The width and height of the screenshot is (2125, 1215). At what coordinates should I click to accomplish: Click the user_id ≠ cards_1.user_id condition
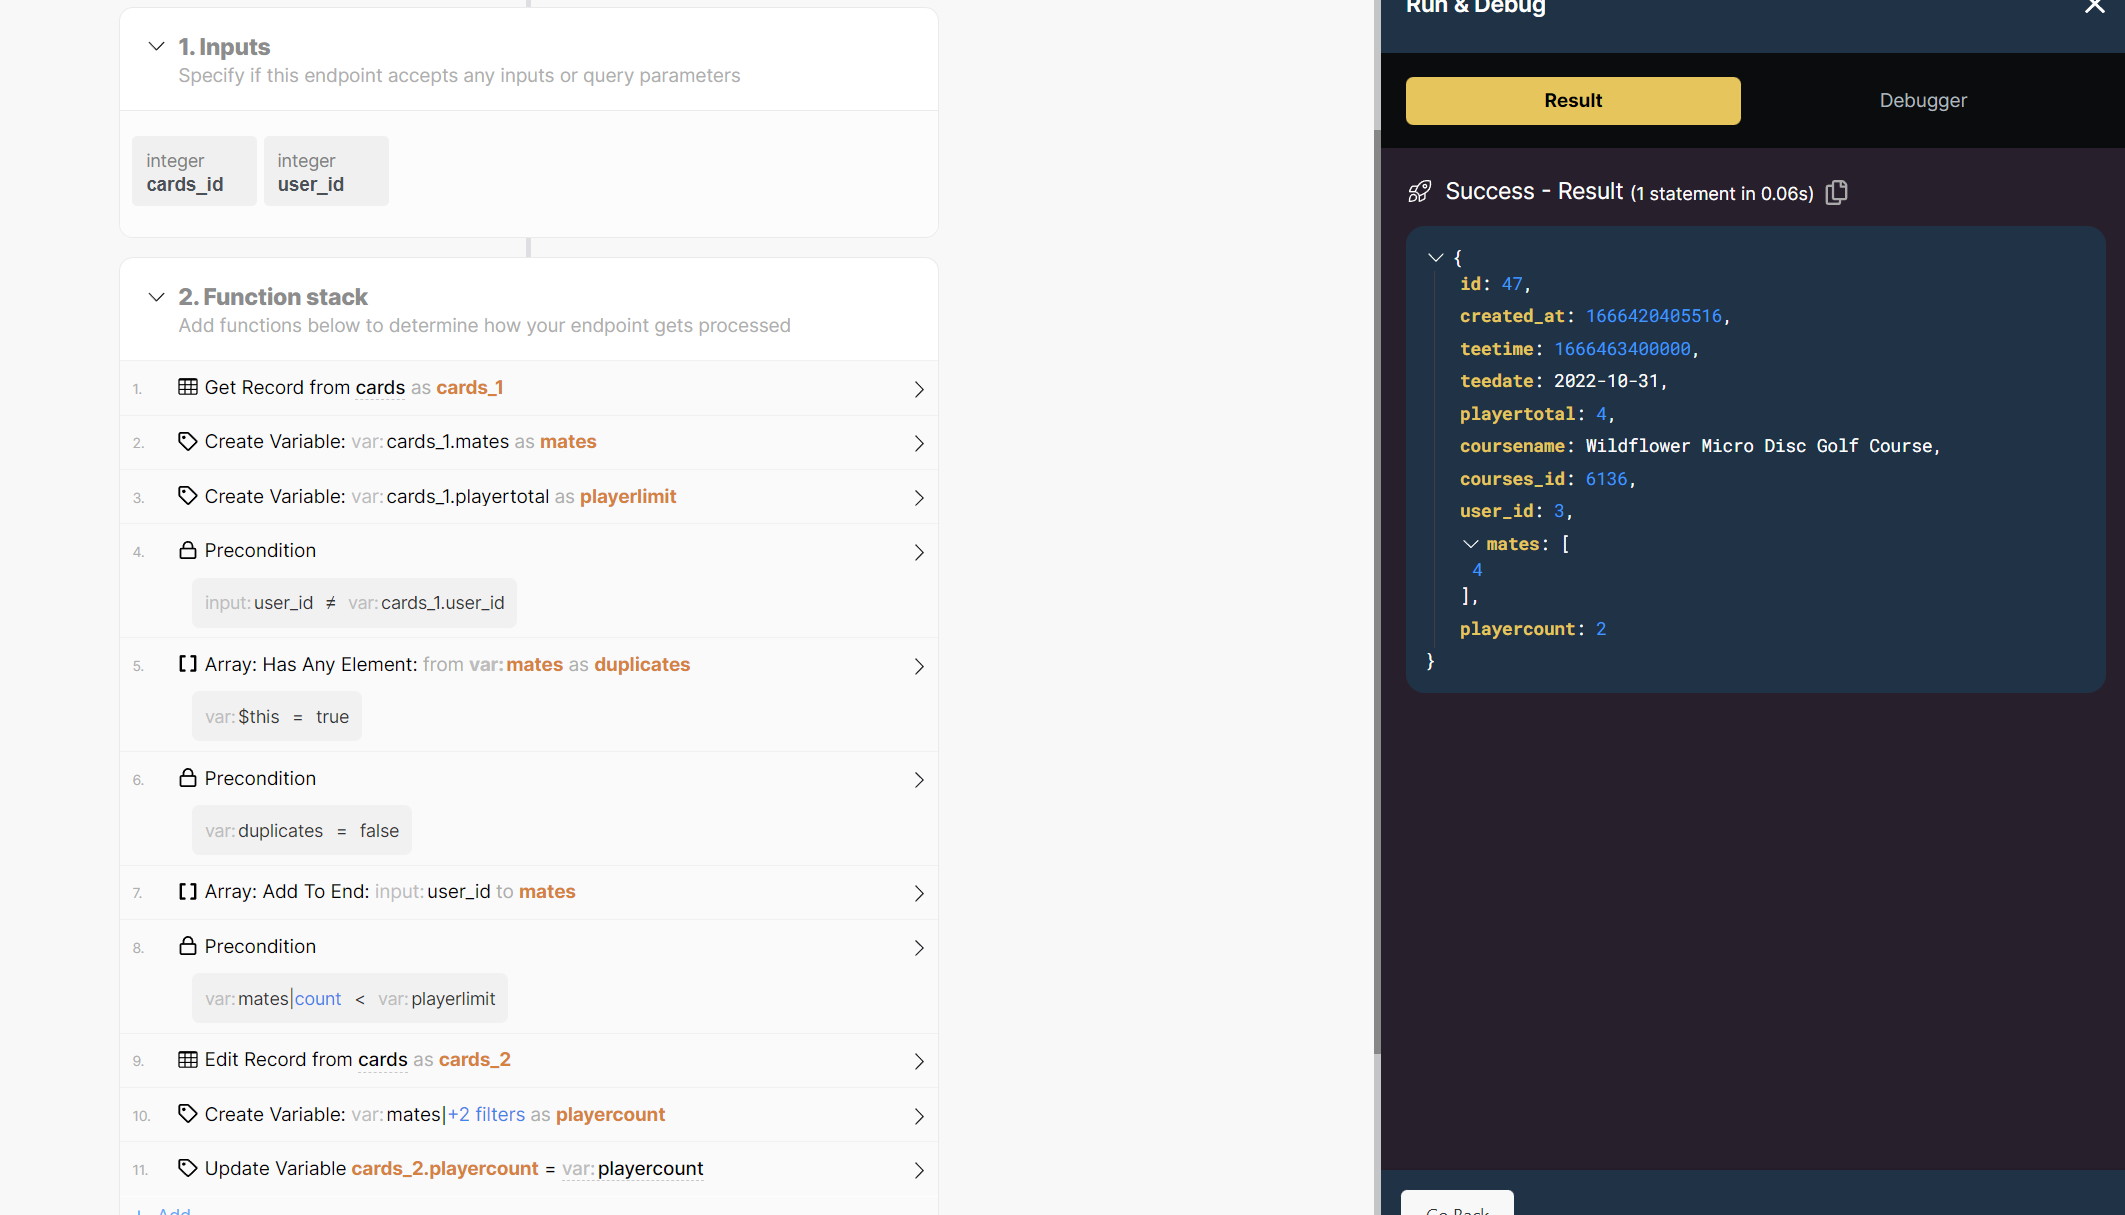point(354,603)
